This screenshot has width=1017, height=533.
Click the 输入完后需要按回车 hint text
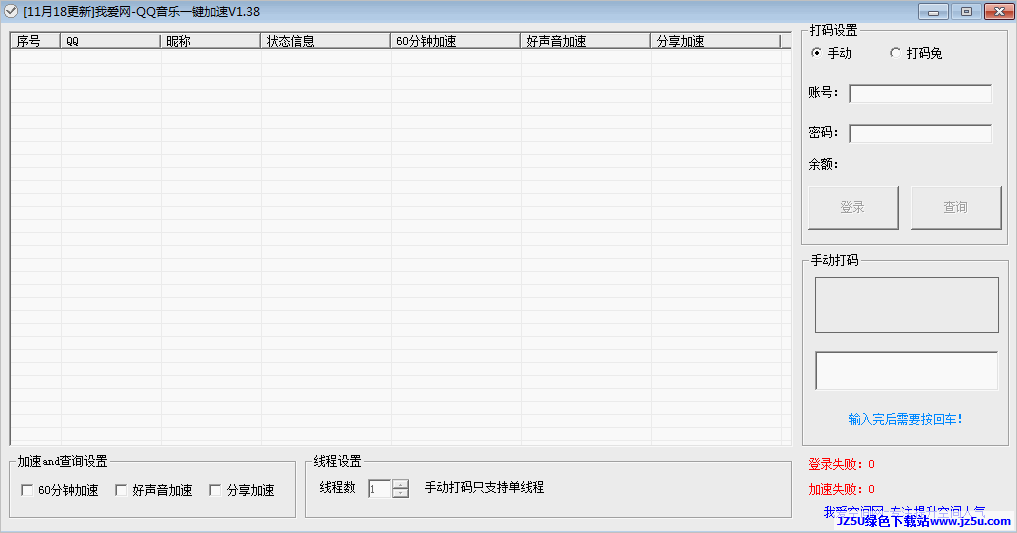click(x=905, y=420)
